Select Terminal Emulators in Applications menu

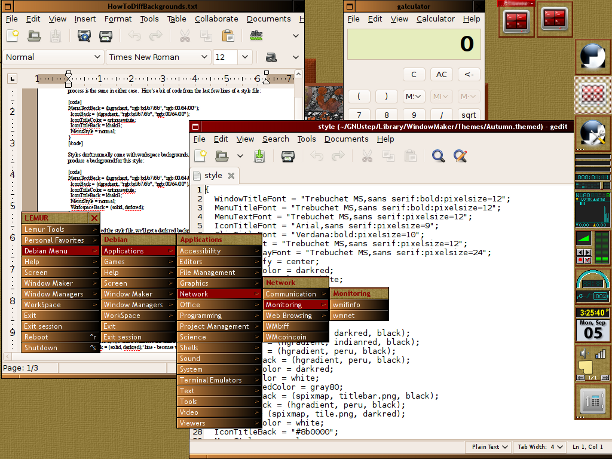point(219,380)
